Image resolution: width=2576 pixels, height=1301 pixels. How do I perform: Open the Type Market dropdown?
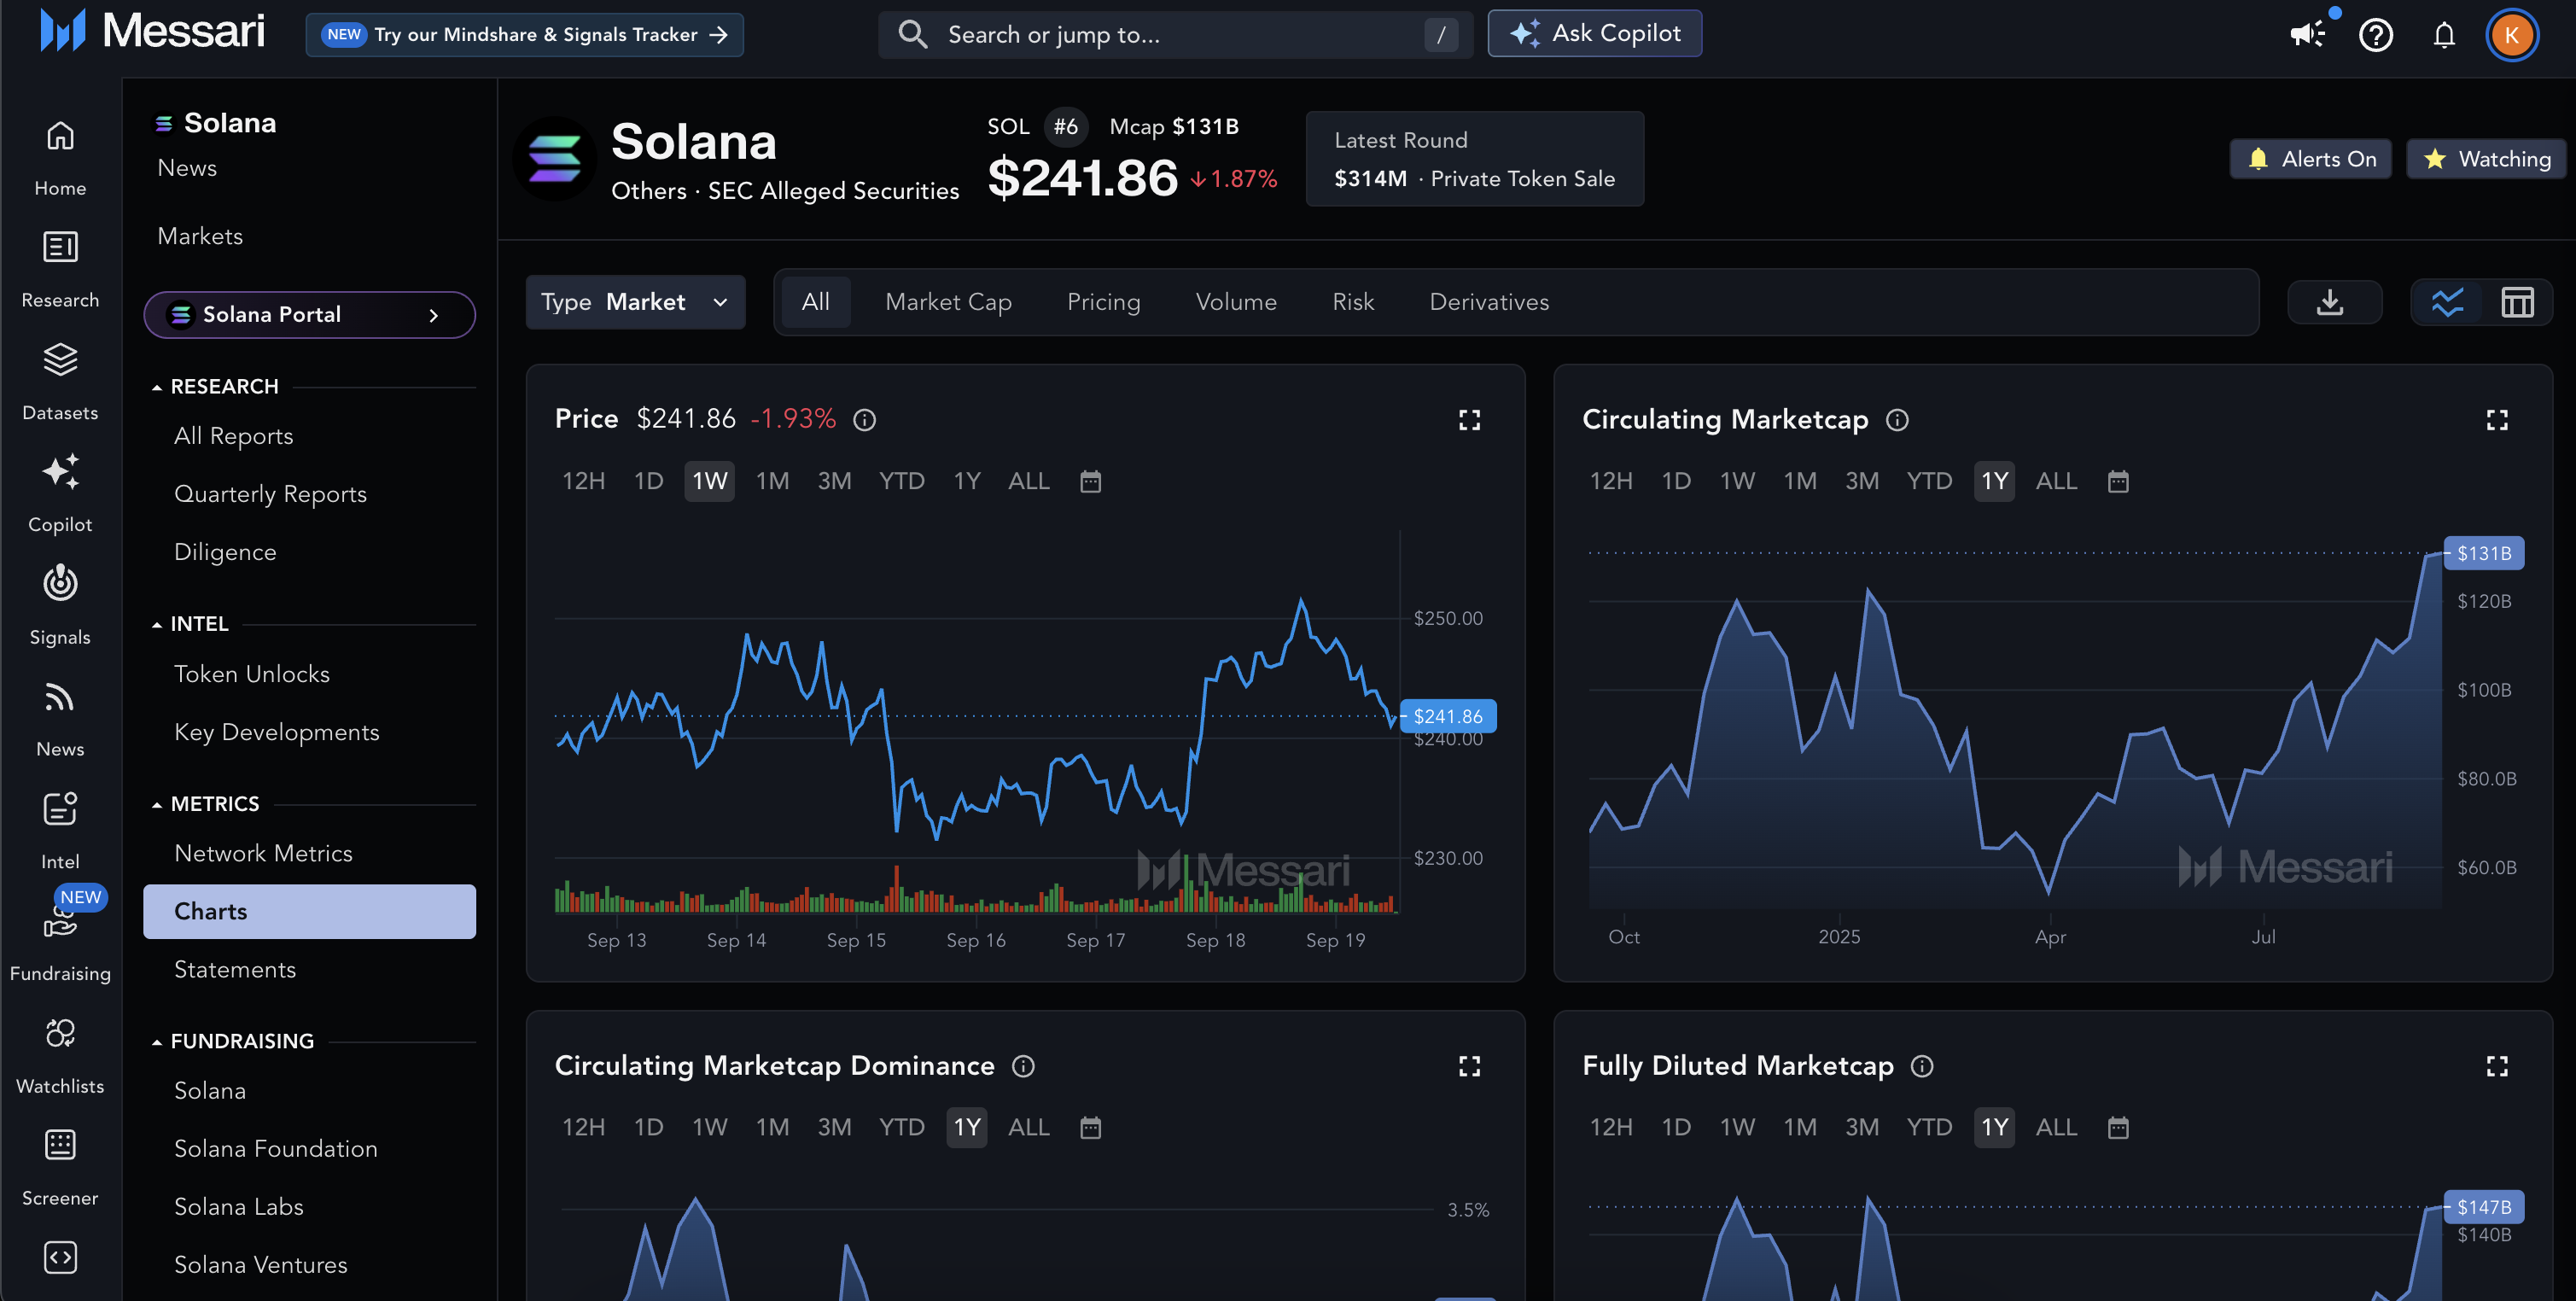tap(636, 302)
